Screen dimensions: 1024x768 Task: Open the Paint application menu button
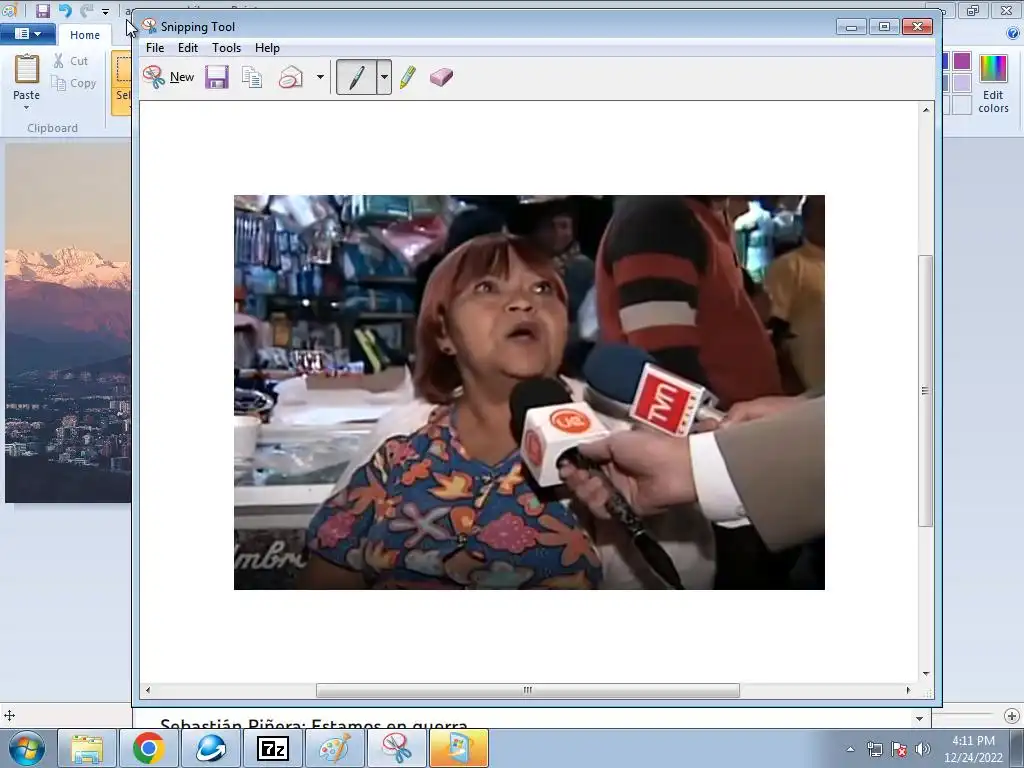pyautogui.click(x=27, y=34)
